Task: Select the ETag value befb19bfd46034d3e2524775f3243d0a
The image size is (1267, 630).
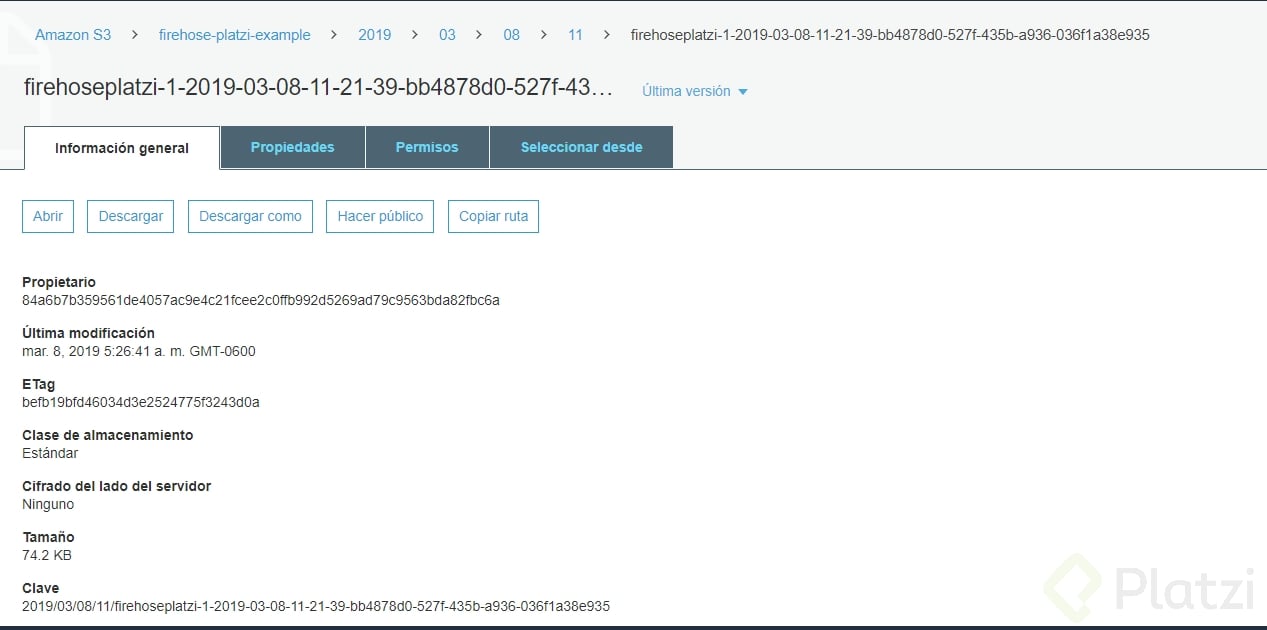Action: coord(141,402)
